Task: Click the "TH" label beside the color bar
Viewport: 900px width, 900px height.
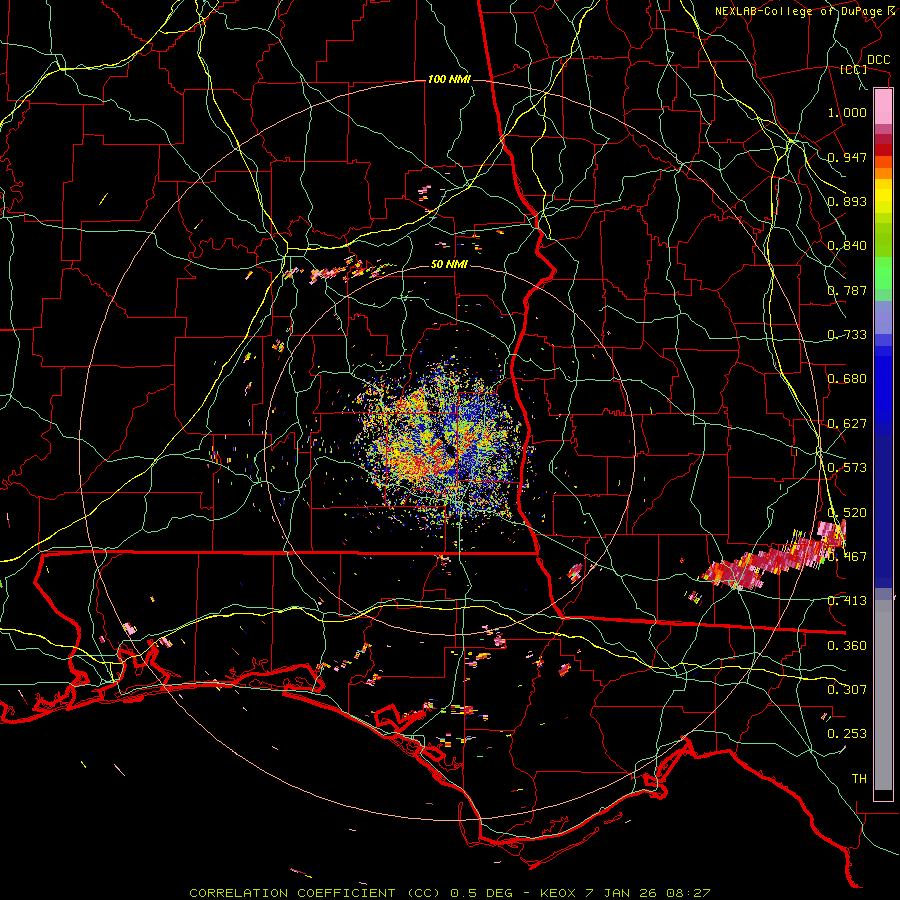Action: [x=859, y=779]
